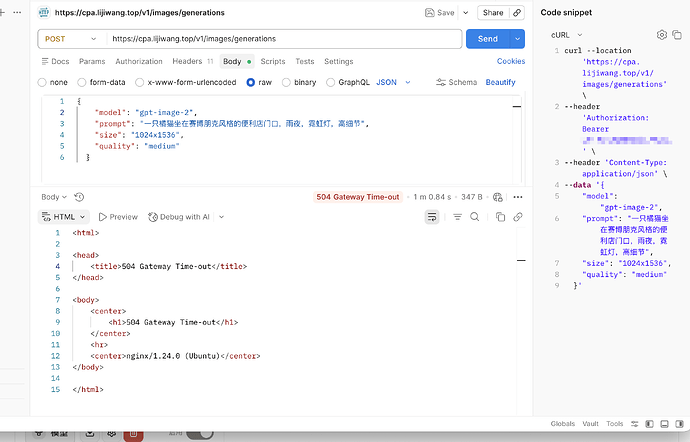Copy the request link icon next to Share

tap(517, 13)
